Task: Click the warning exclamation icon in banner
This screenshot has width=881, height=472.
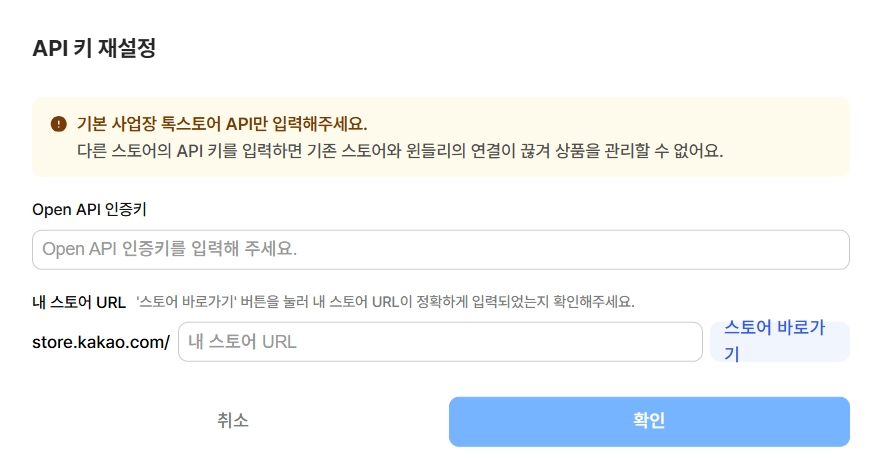Action: pos(58,125)
